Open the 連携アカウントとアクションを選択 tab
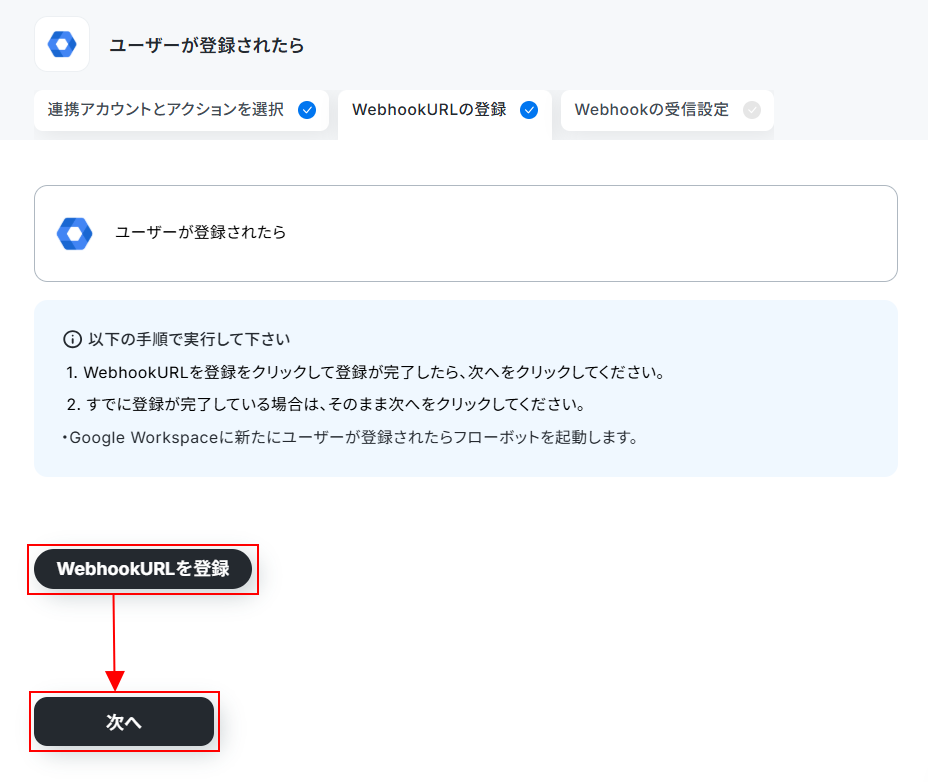 (181, 110)
